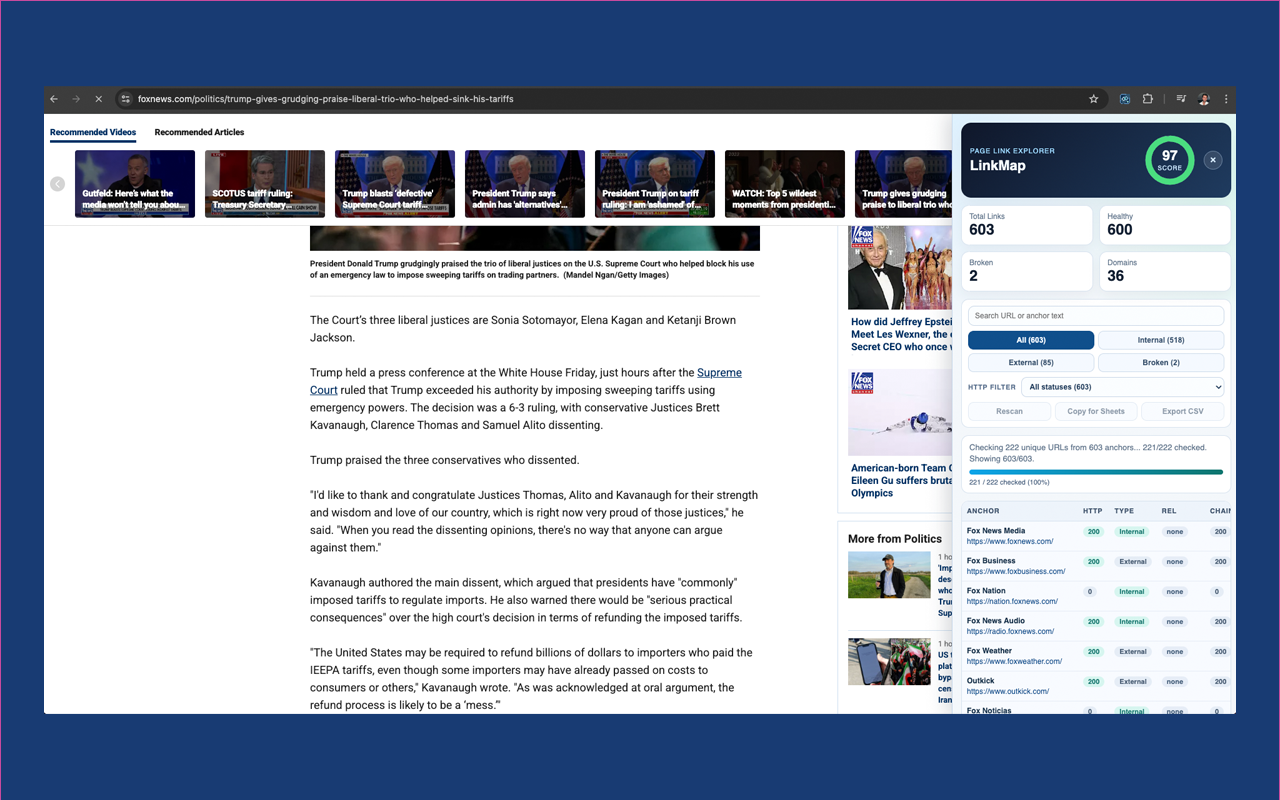This screenshot has width=1280, height=800.
Task: Click the ANCHOR column header
Action: (983, 511)
